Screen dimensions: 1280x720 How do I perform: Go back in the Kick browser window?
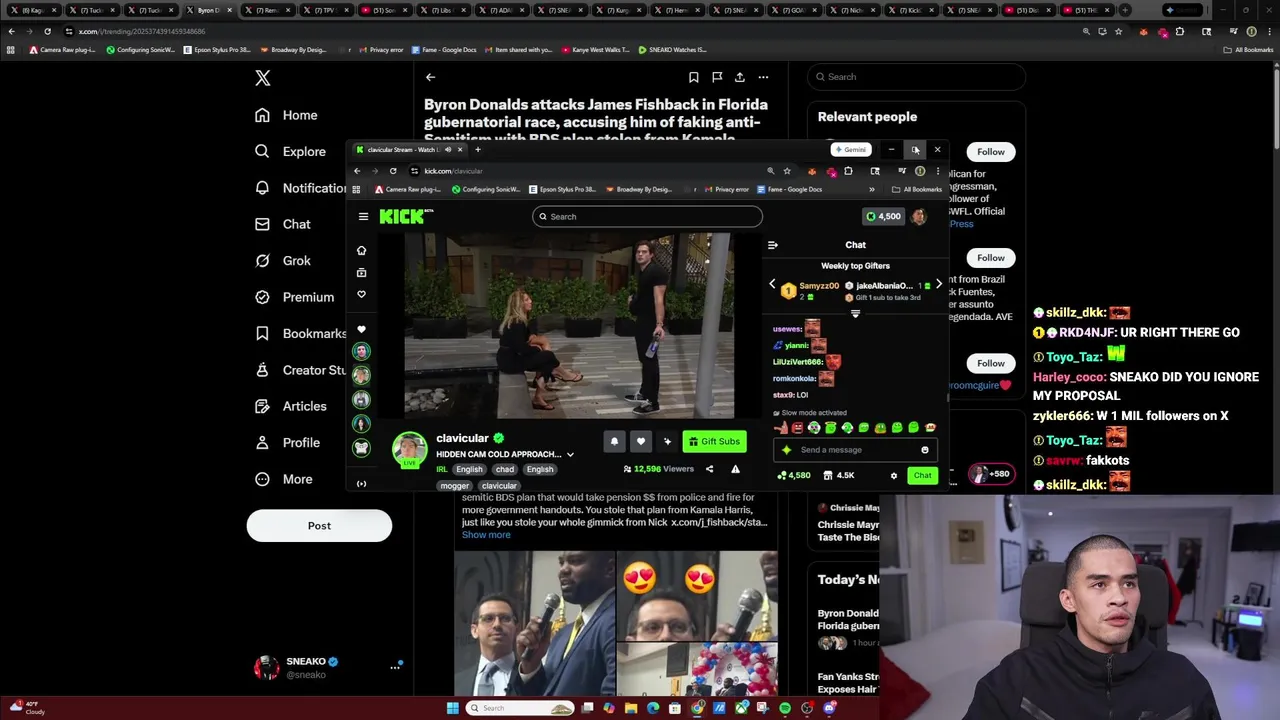(x=357, y=171)
